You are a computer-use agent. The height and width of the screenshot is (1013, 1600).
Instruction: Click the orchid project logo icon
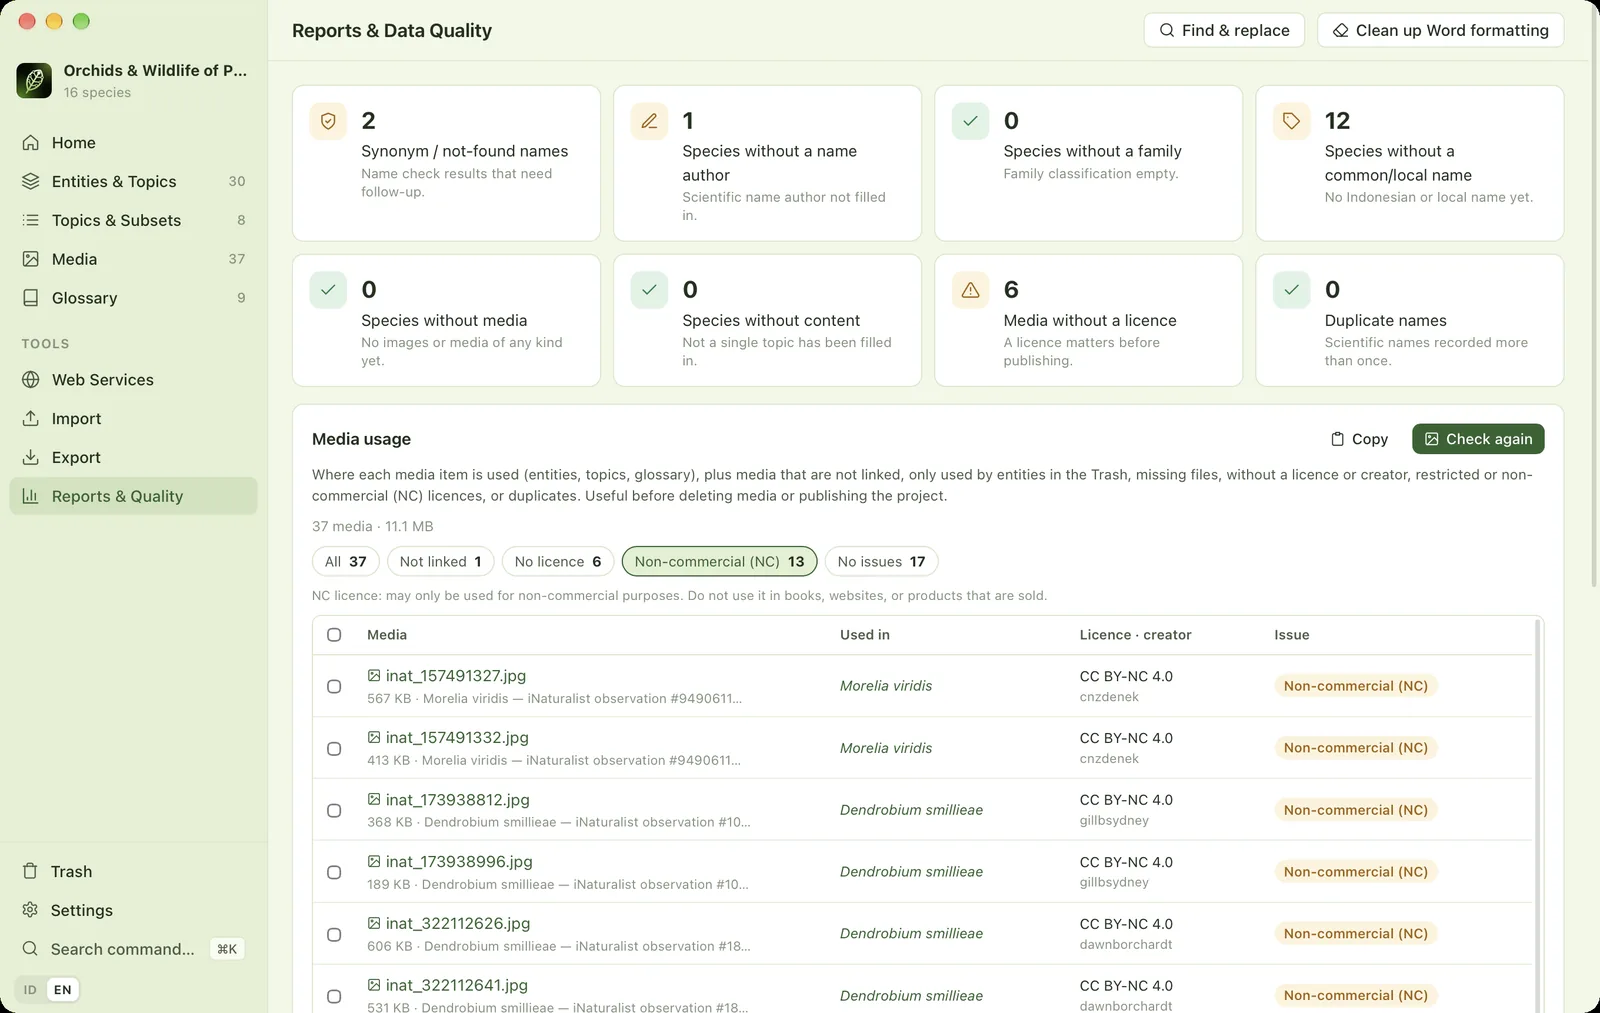point(34,80)
